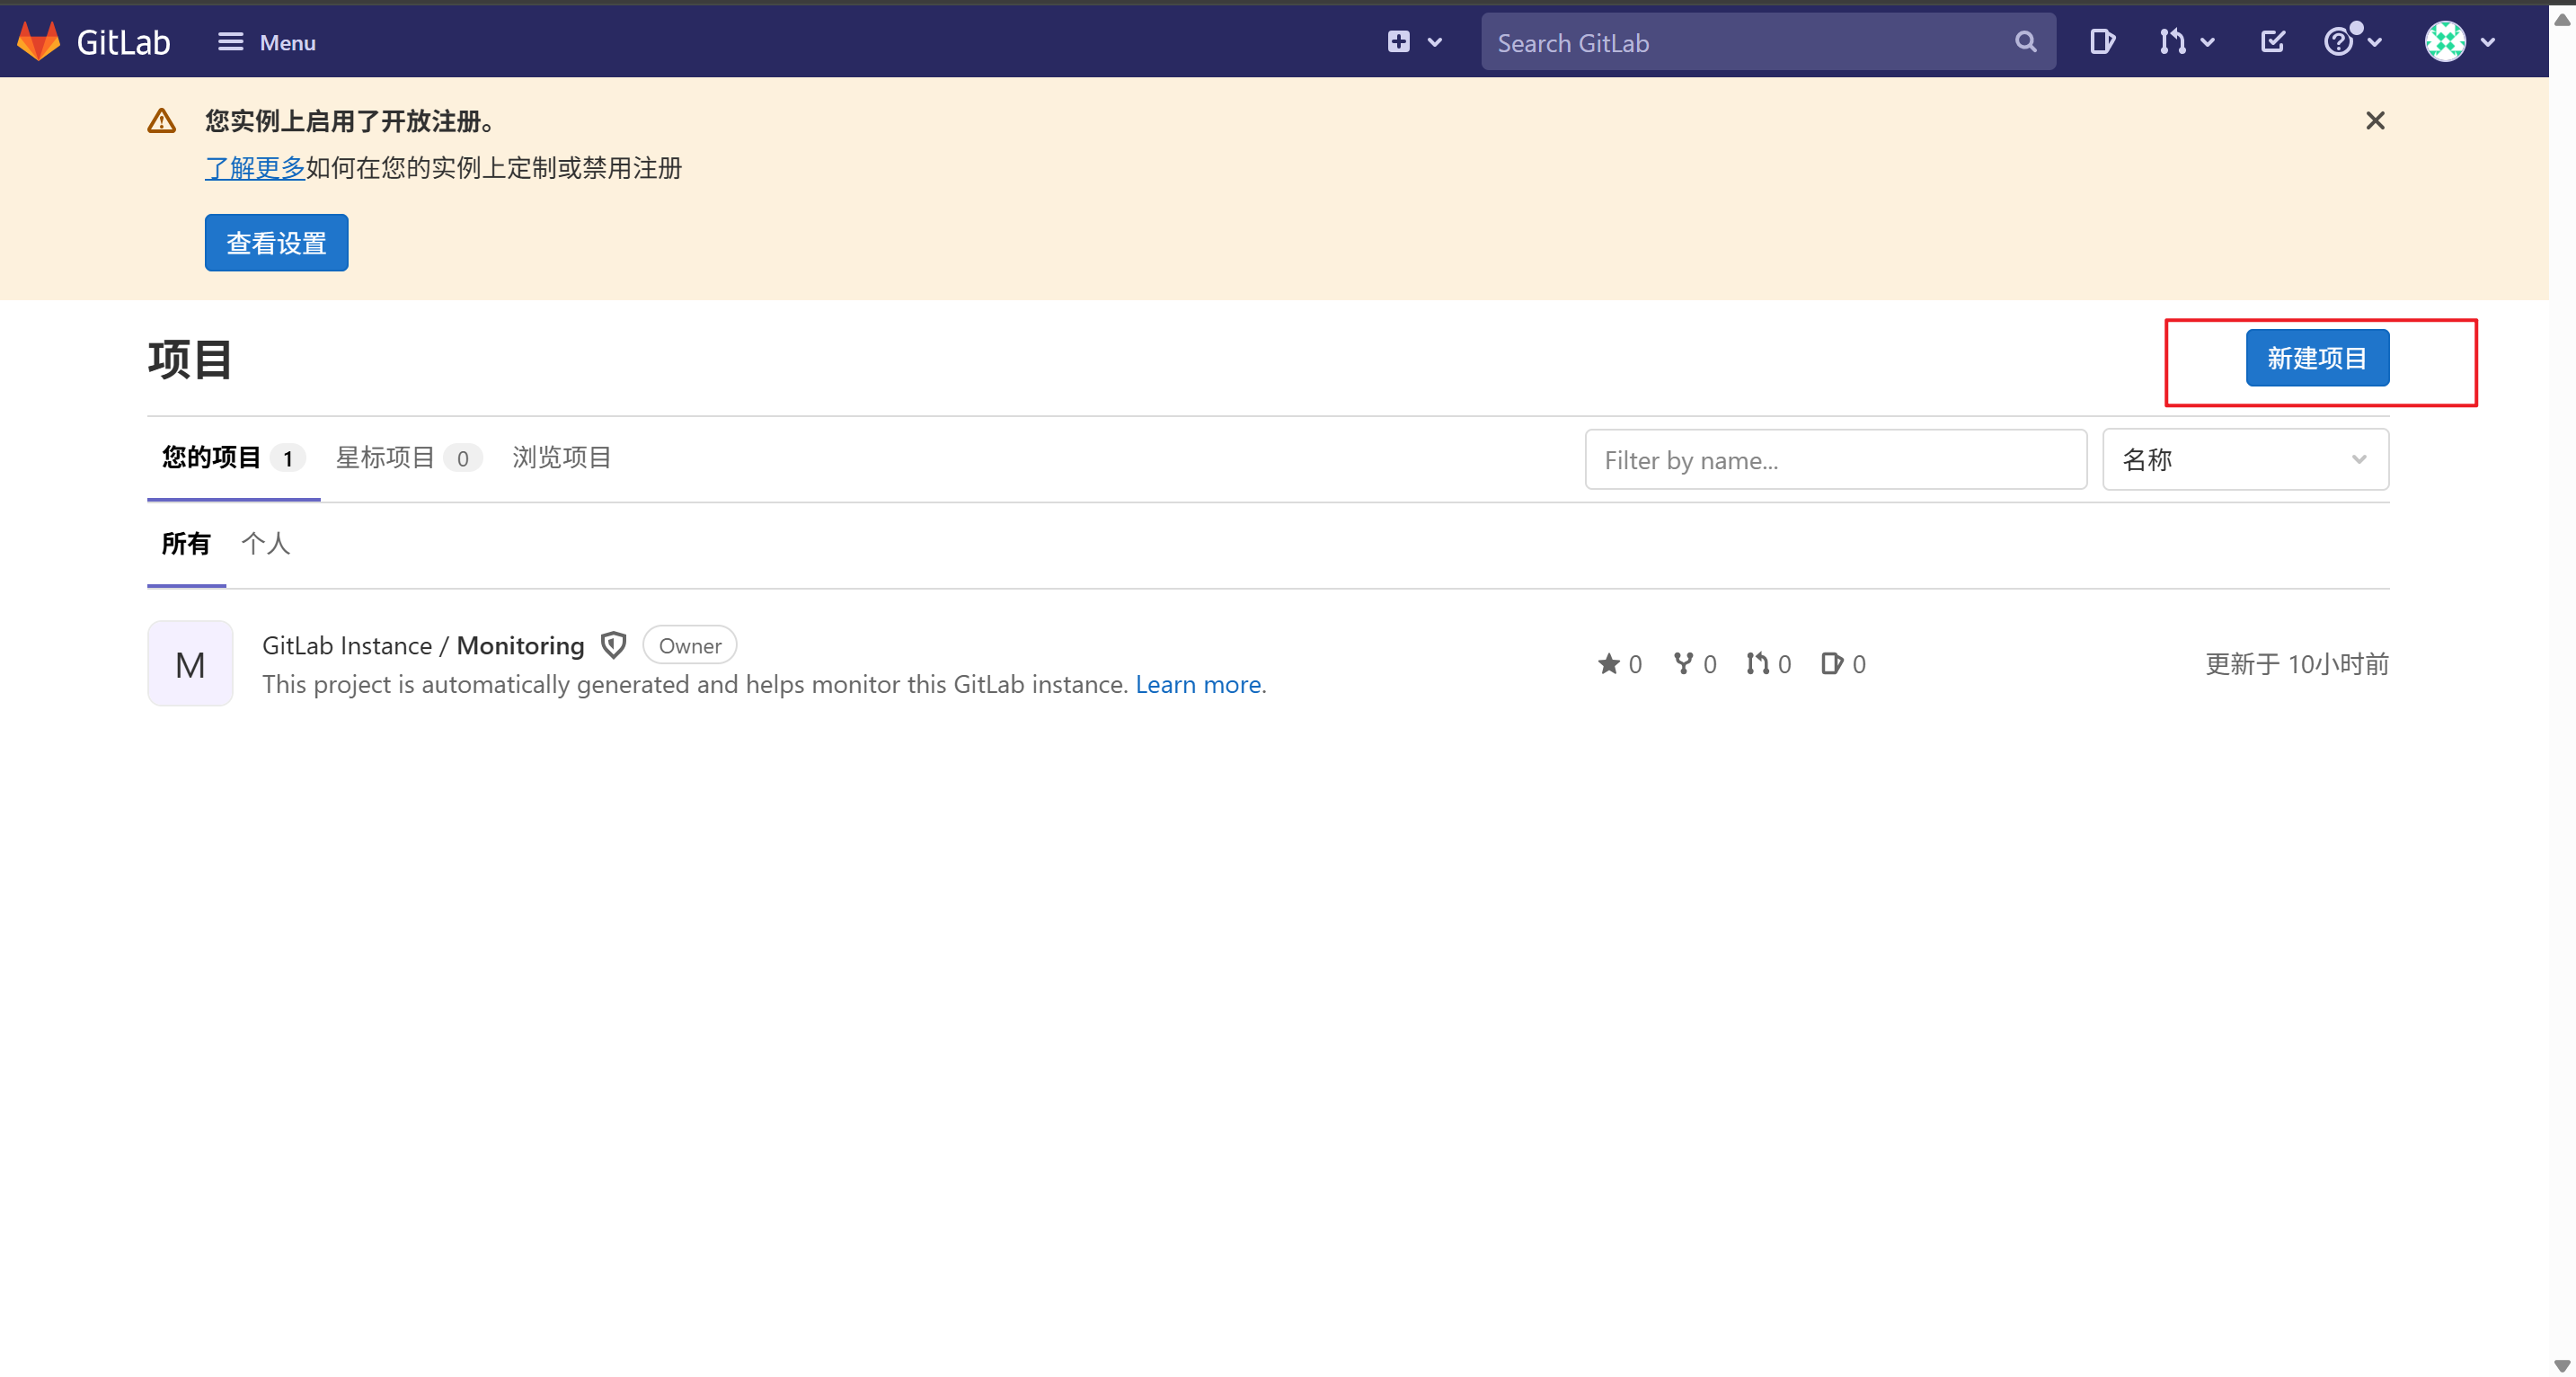This screenshot has height=1377, width=2576.
Task: Open the user avatar menu
Action: [2459, 42]
